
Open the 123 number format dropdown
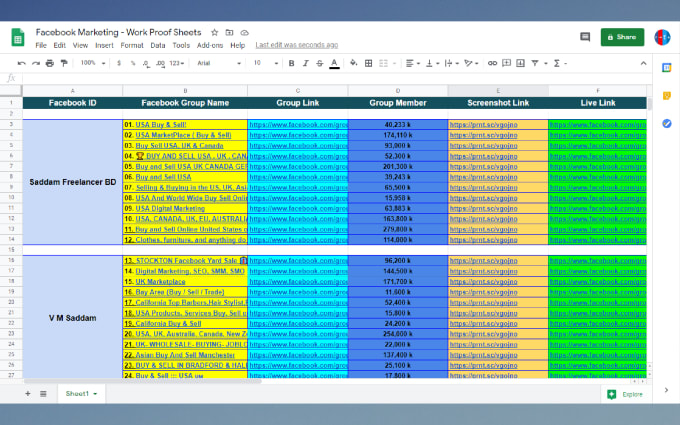[x=177, y=63]
